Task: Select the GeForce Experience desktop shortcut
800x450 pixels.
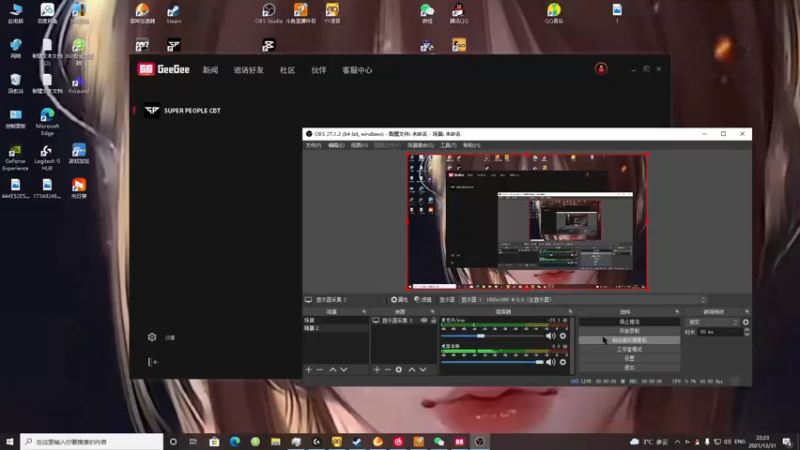Action: (15, 158)
